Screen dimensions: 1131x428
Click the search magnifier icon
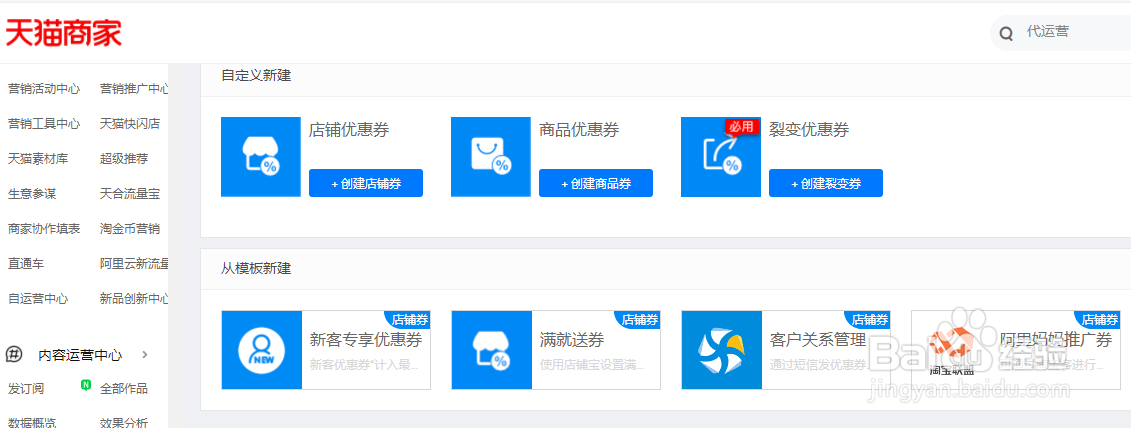(x=1006, y=33)
